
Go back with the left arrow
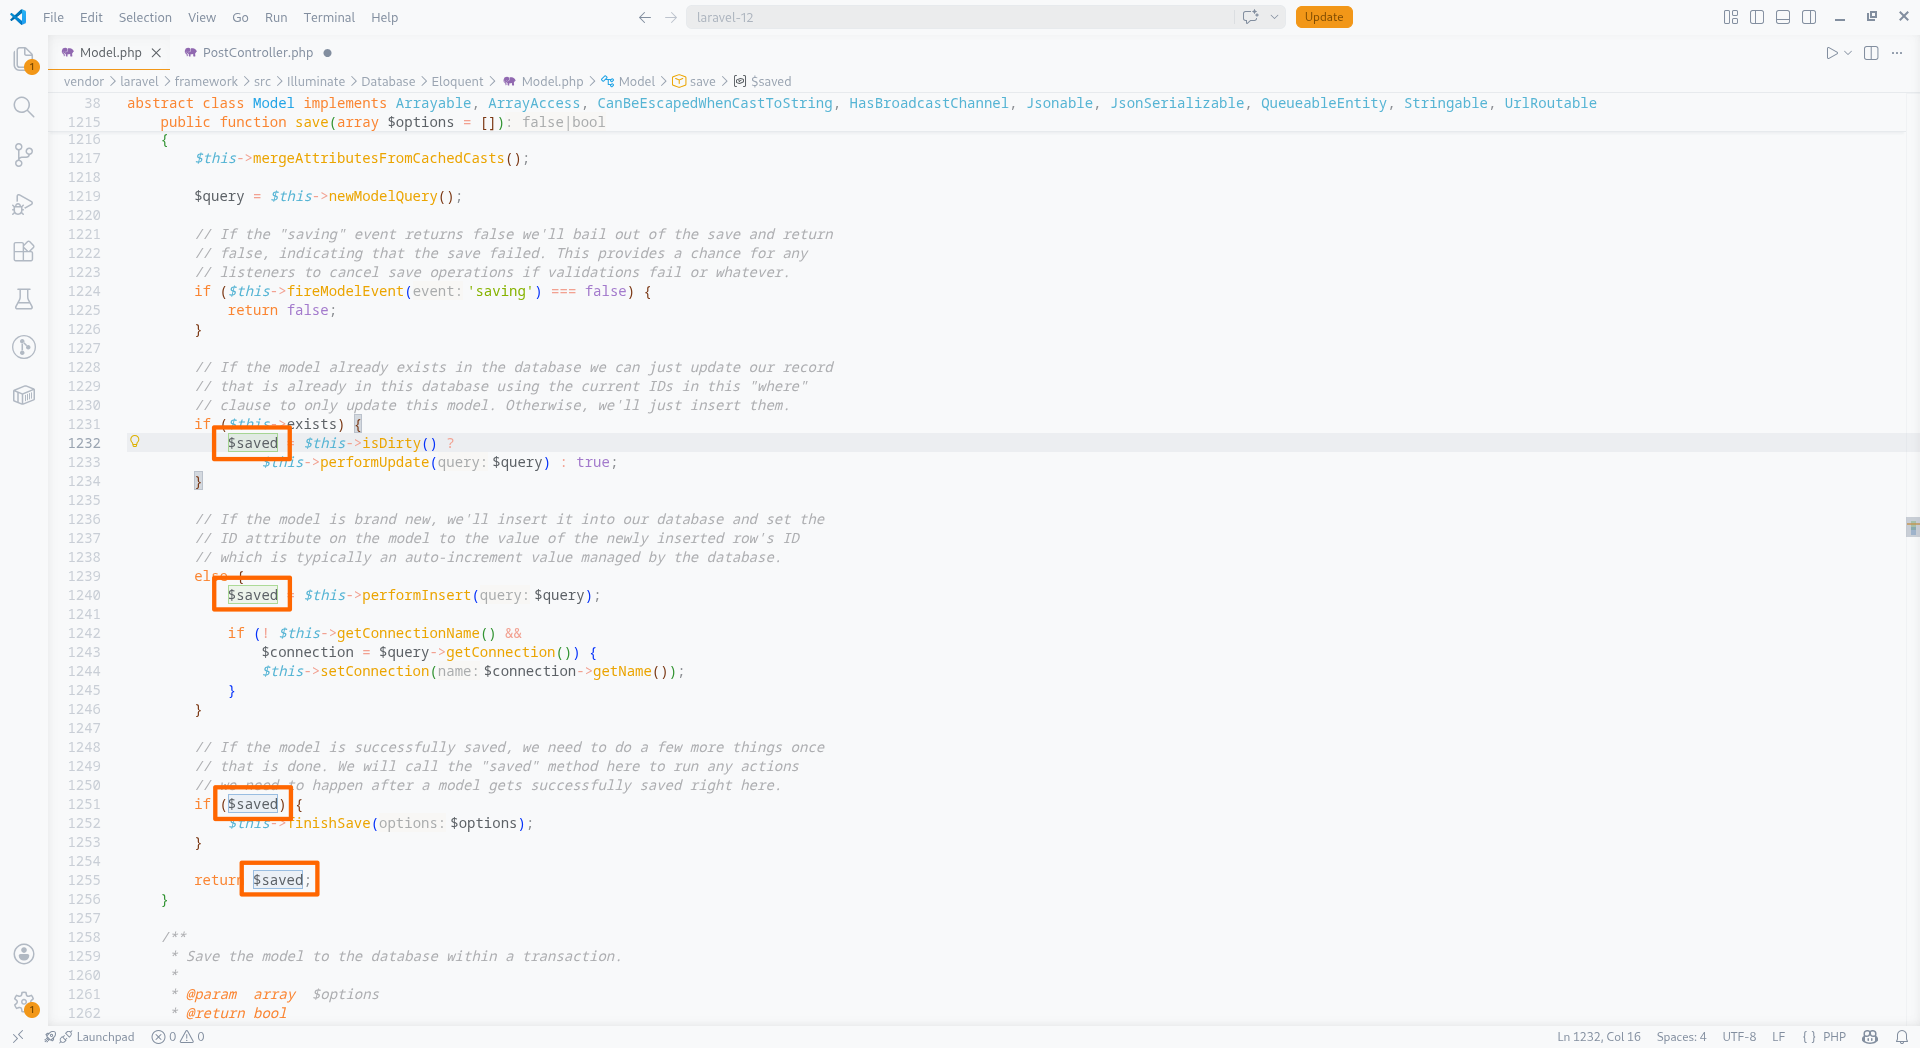coord(645,17)
